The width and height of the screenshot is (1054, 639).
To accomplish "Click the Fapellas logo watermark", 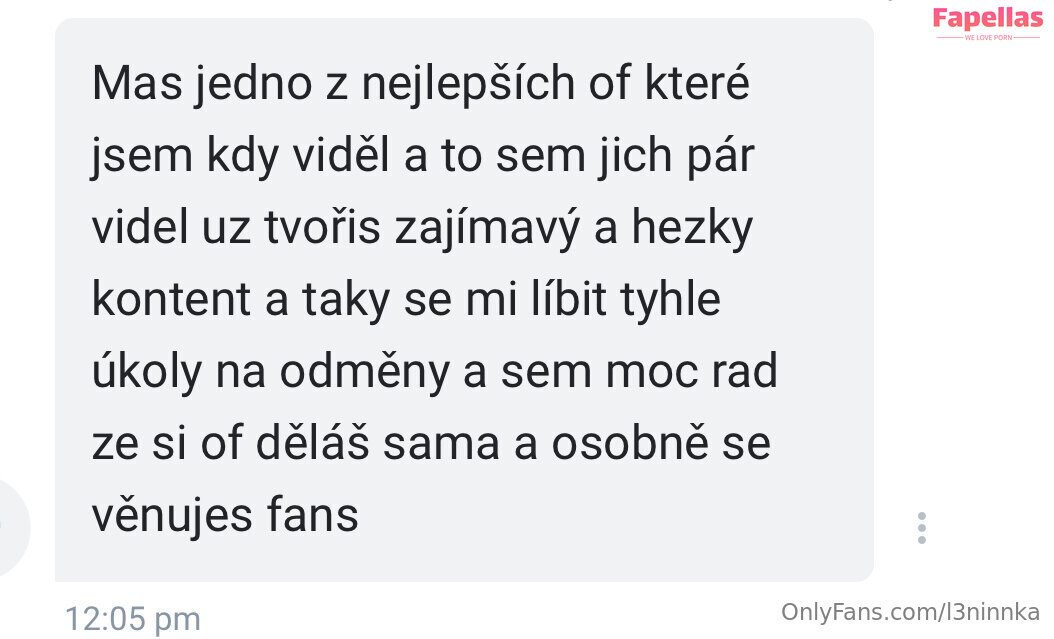I will 987,19.
